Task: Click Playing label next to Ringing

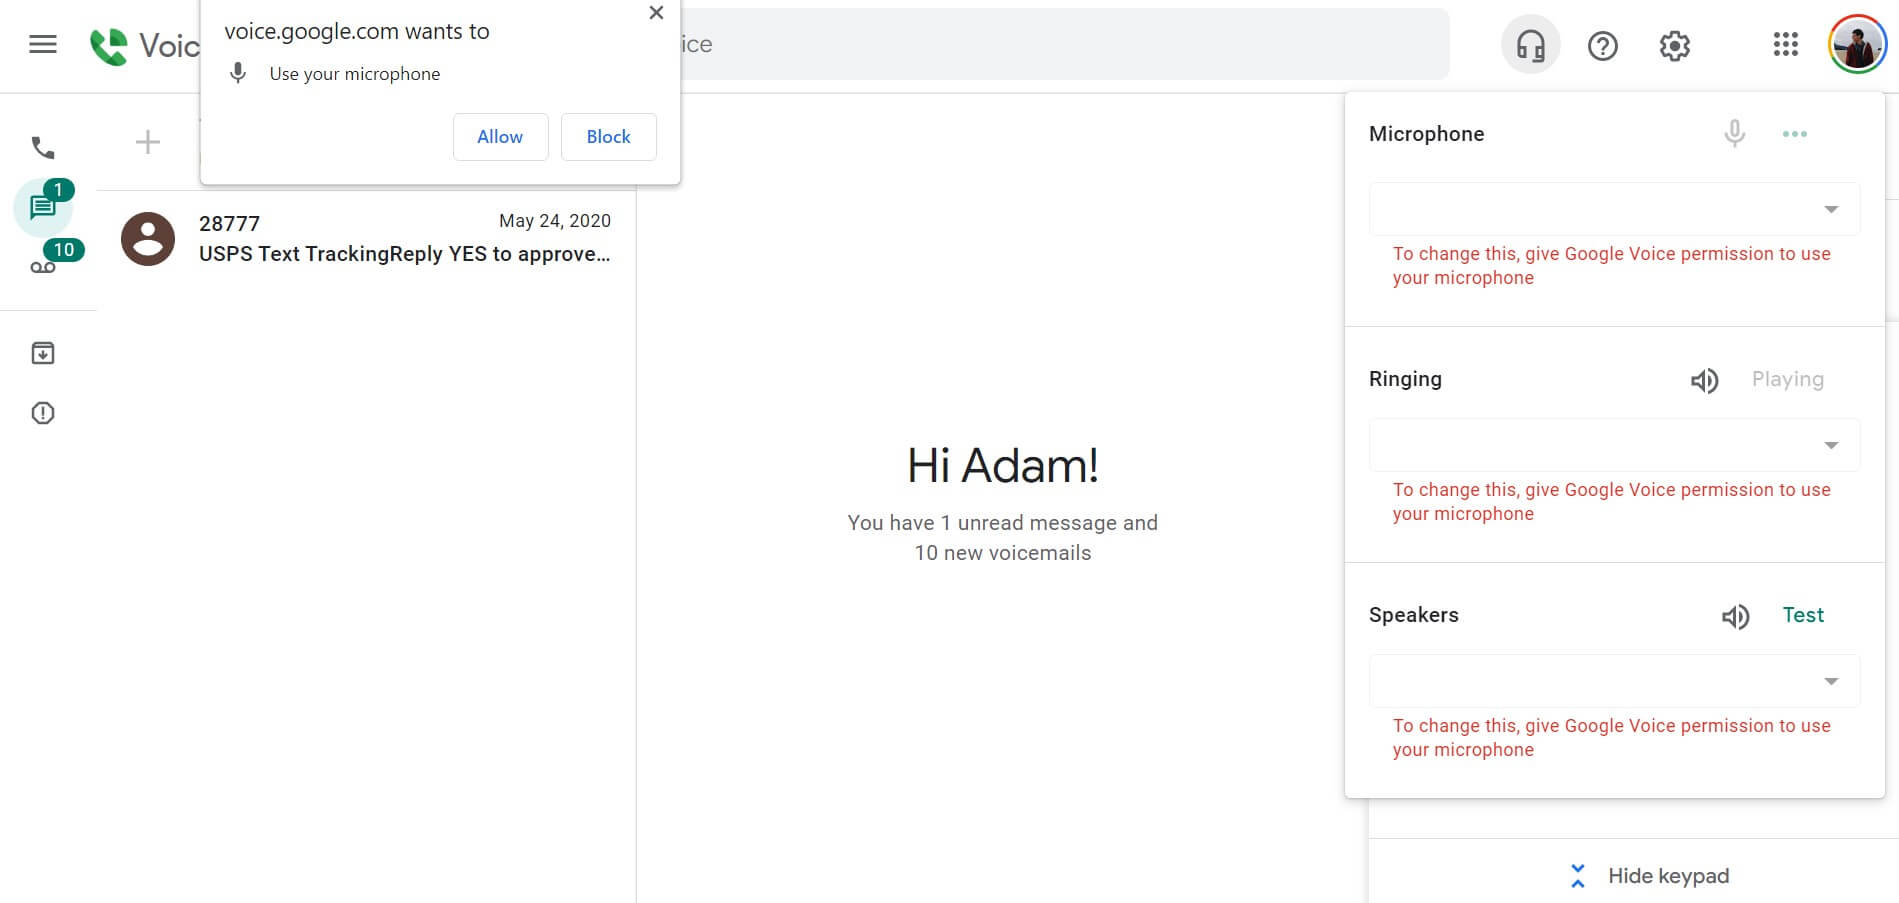Action: pos(1788,380)
